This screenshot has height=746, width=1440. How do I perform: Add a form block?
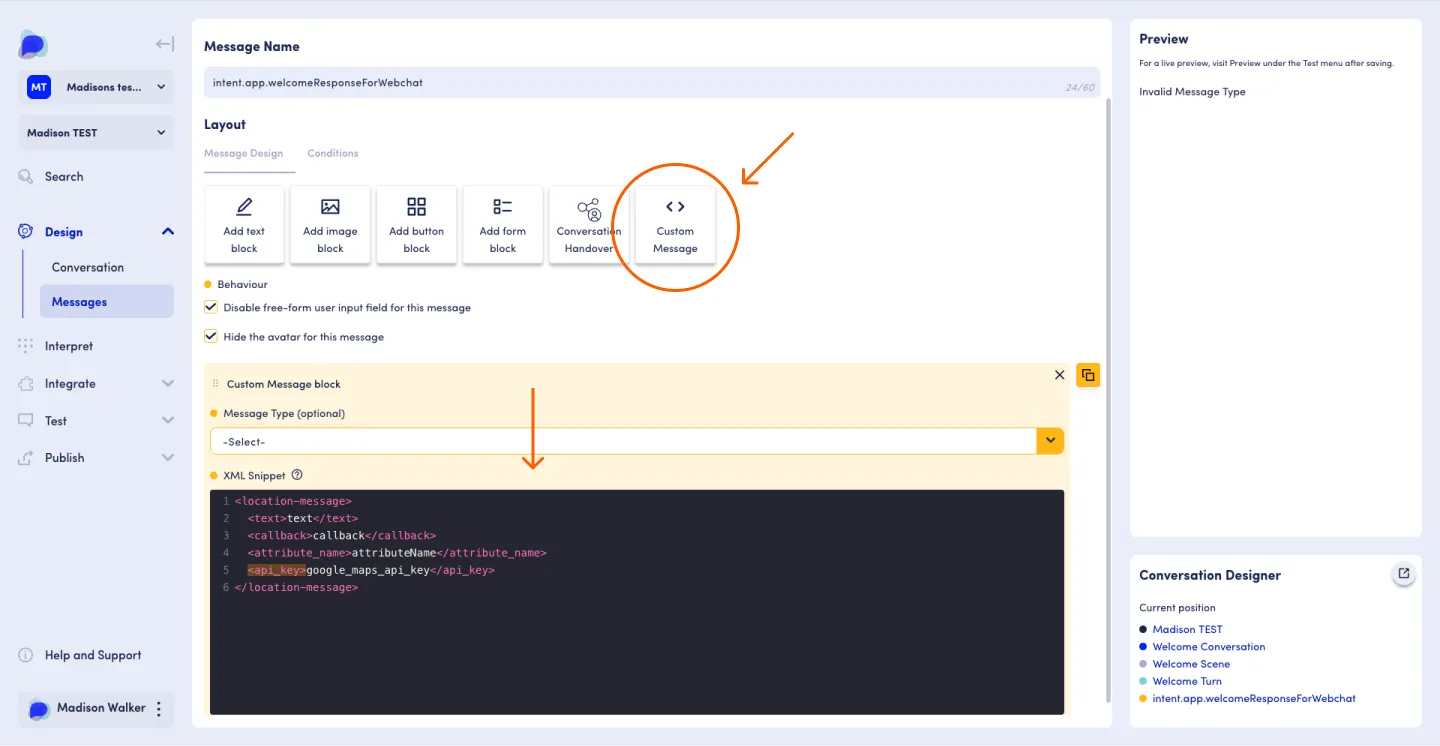pos(503,225)
